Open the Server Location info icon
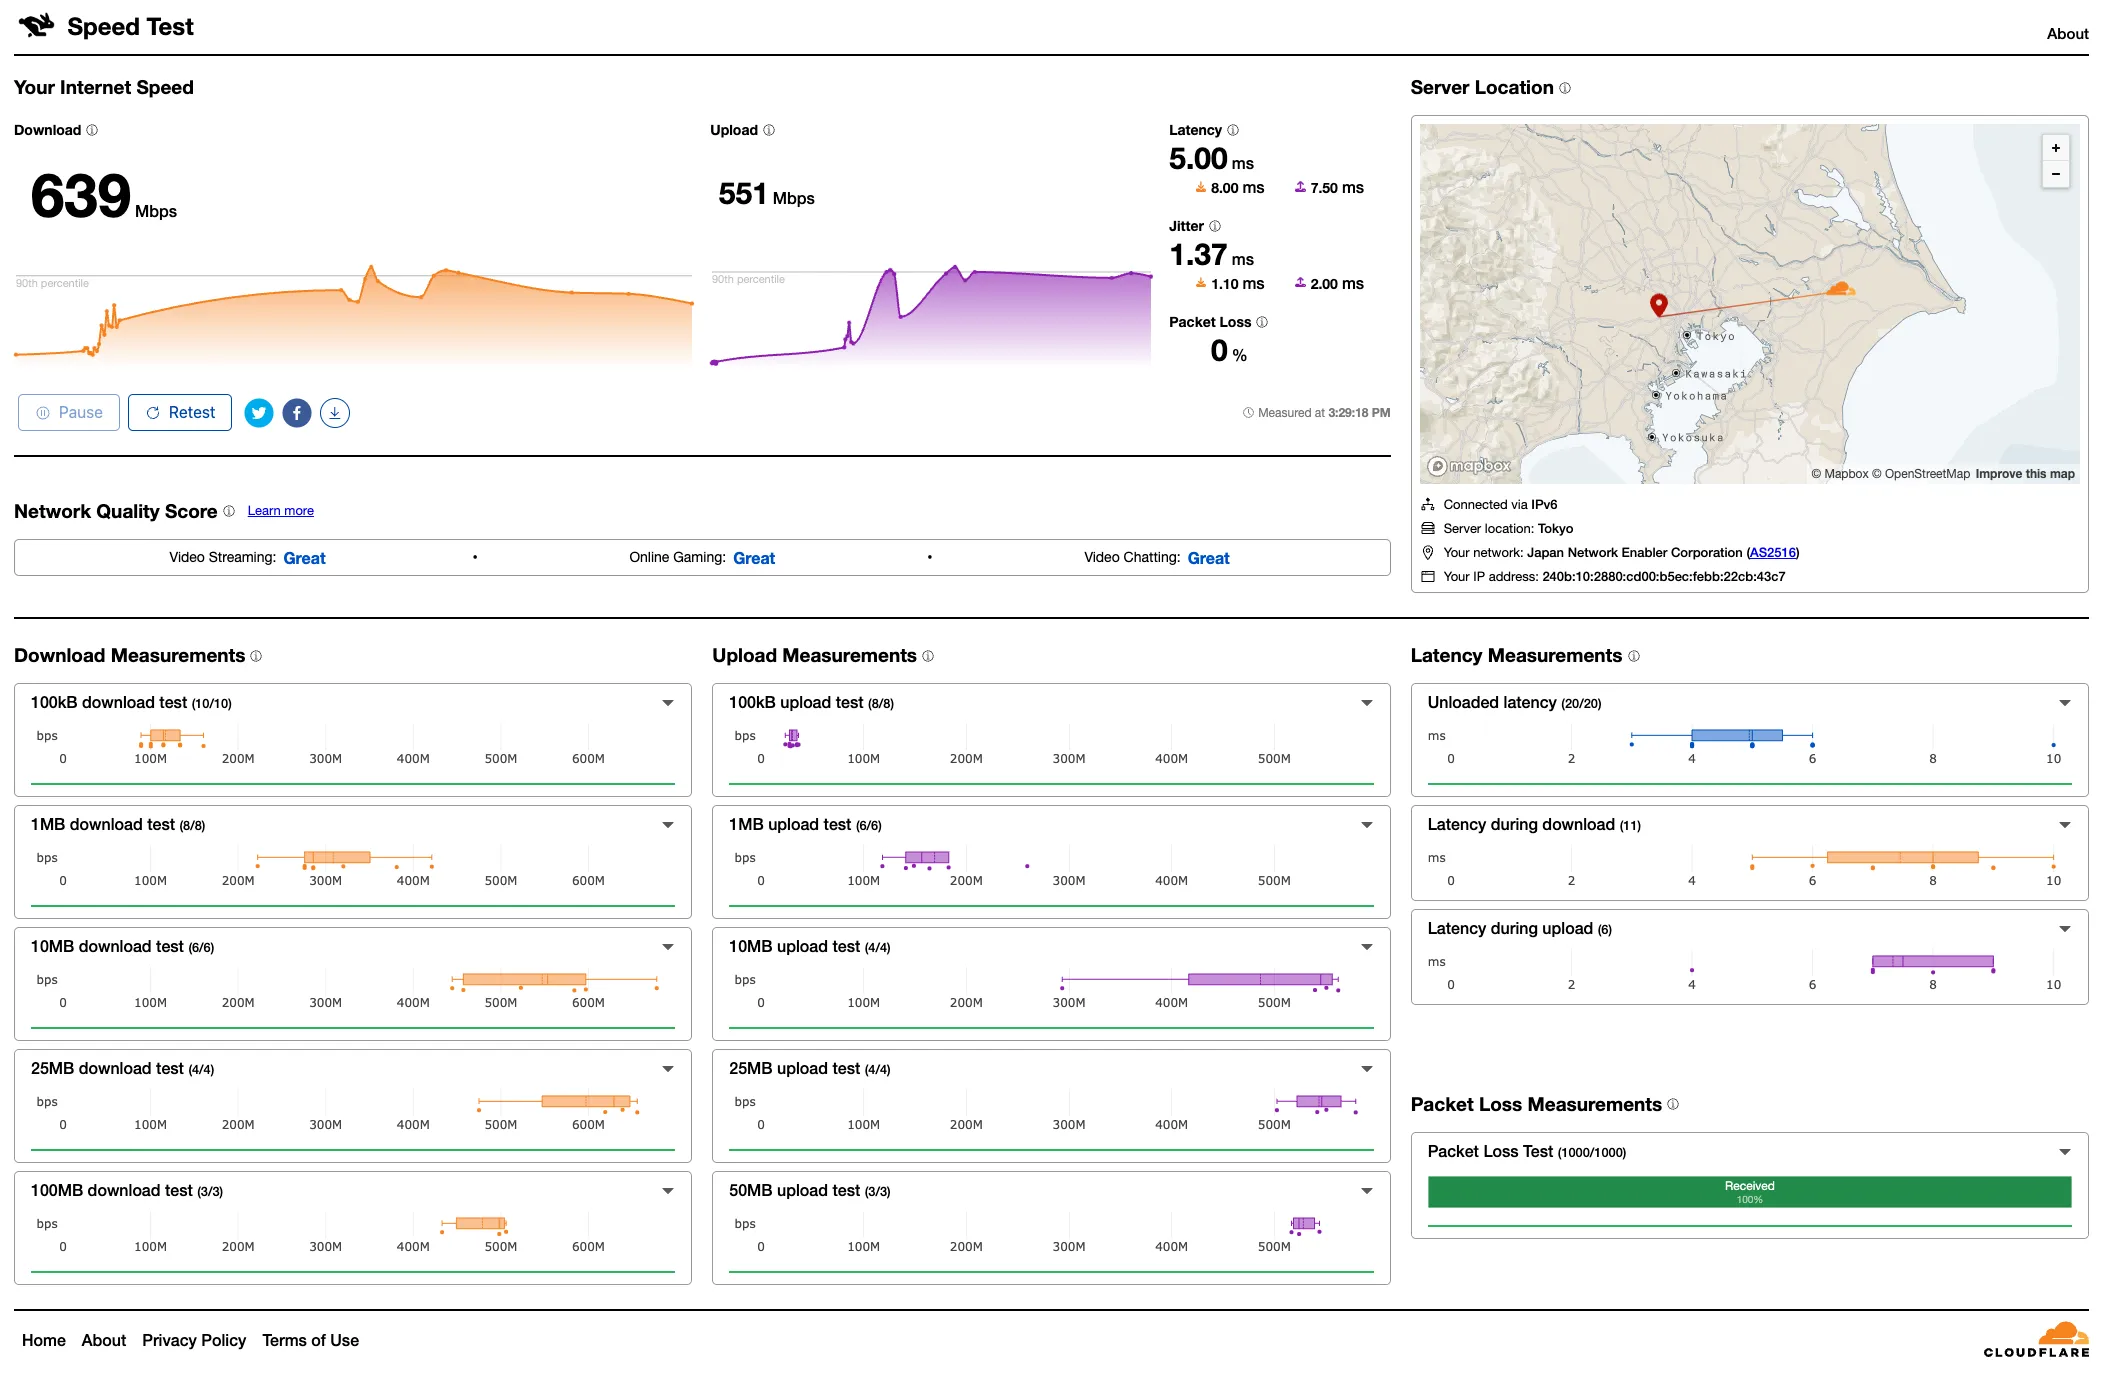Screen dimensions: 2104x1381 tap(1565, 88)
